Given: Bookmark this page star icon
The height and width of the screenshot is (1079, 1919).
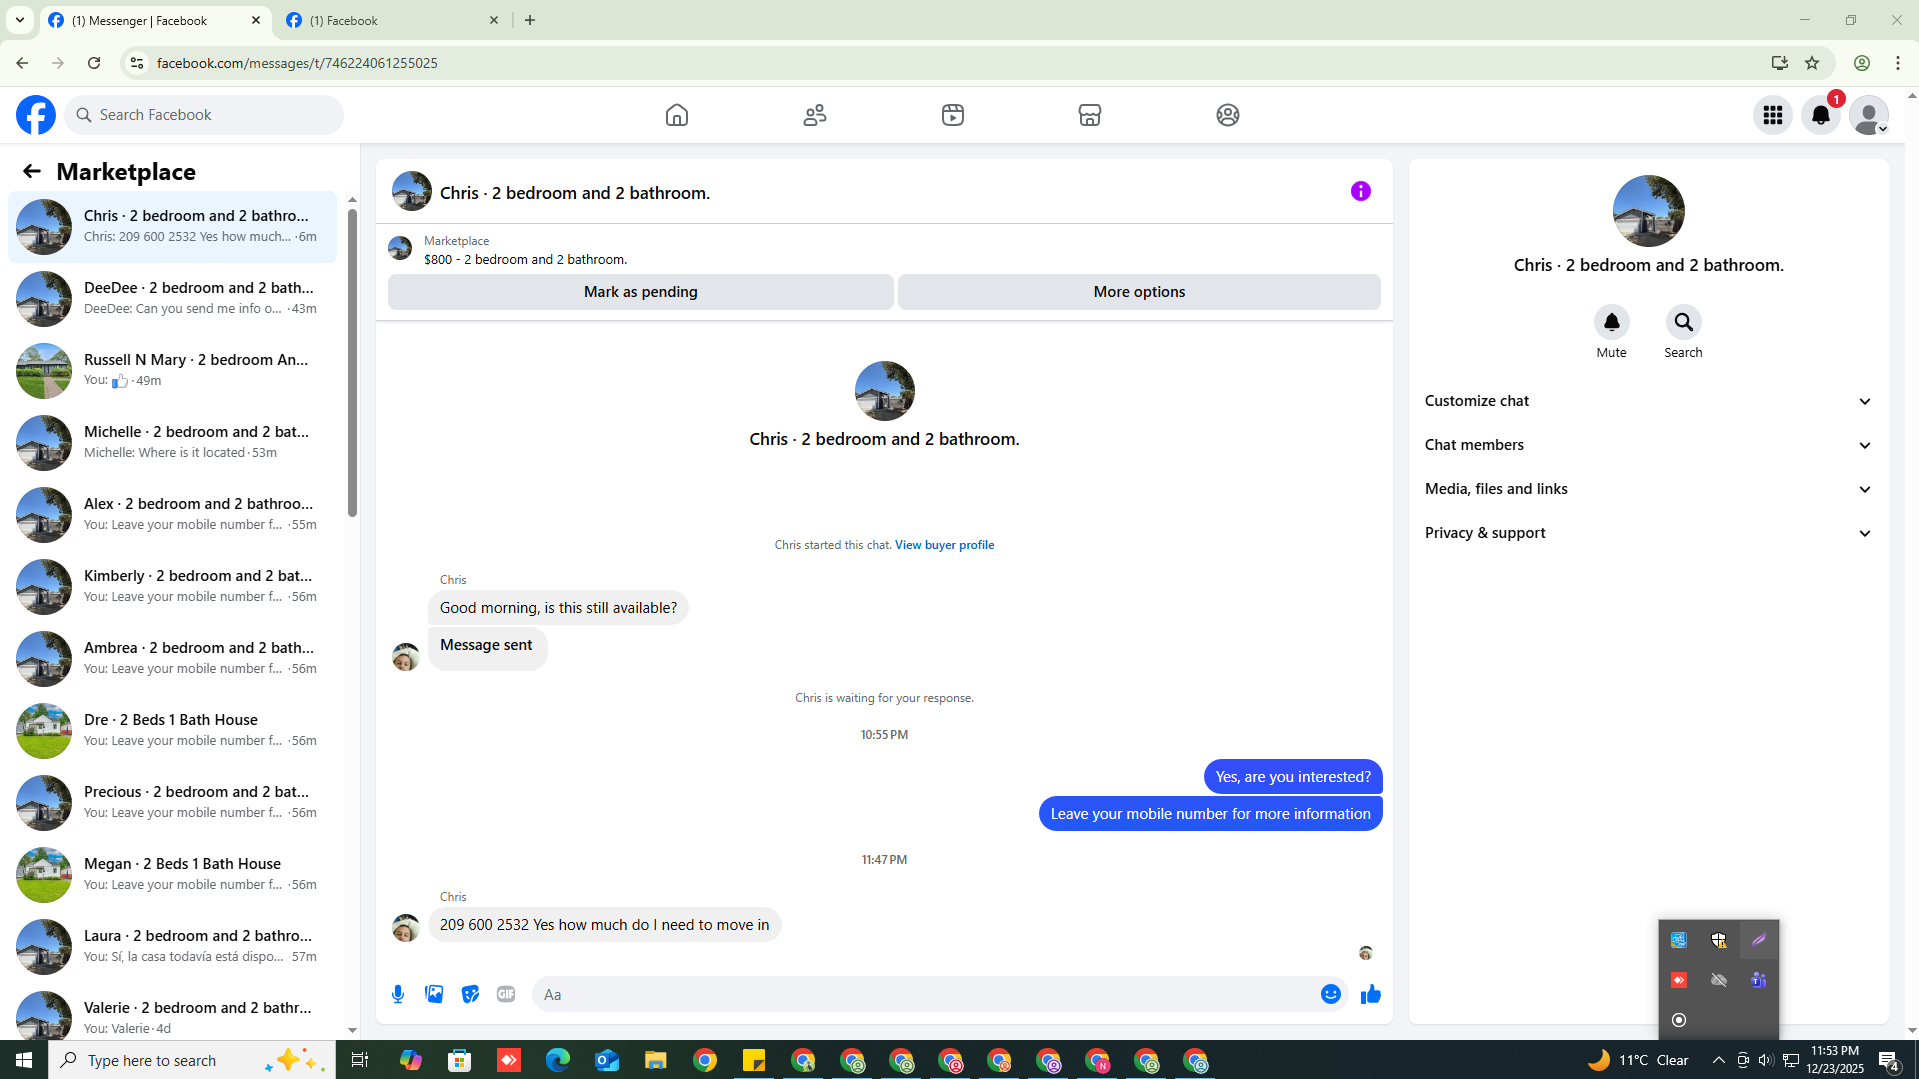Looking at the screenshot, I should pos(1812,63).
